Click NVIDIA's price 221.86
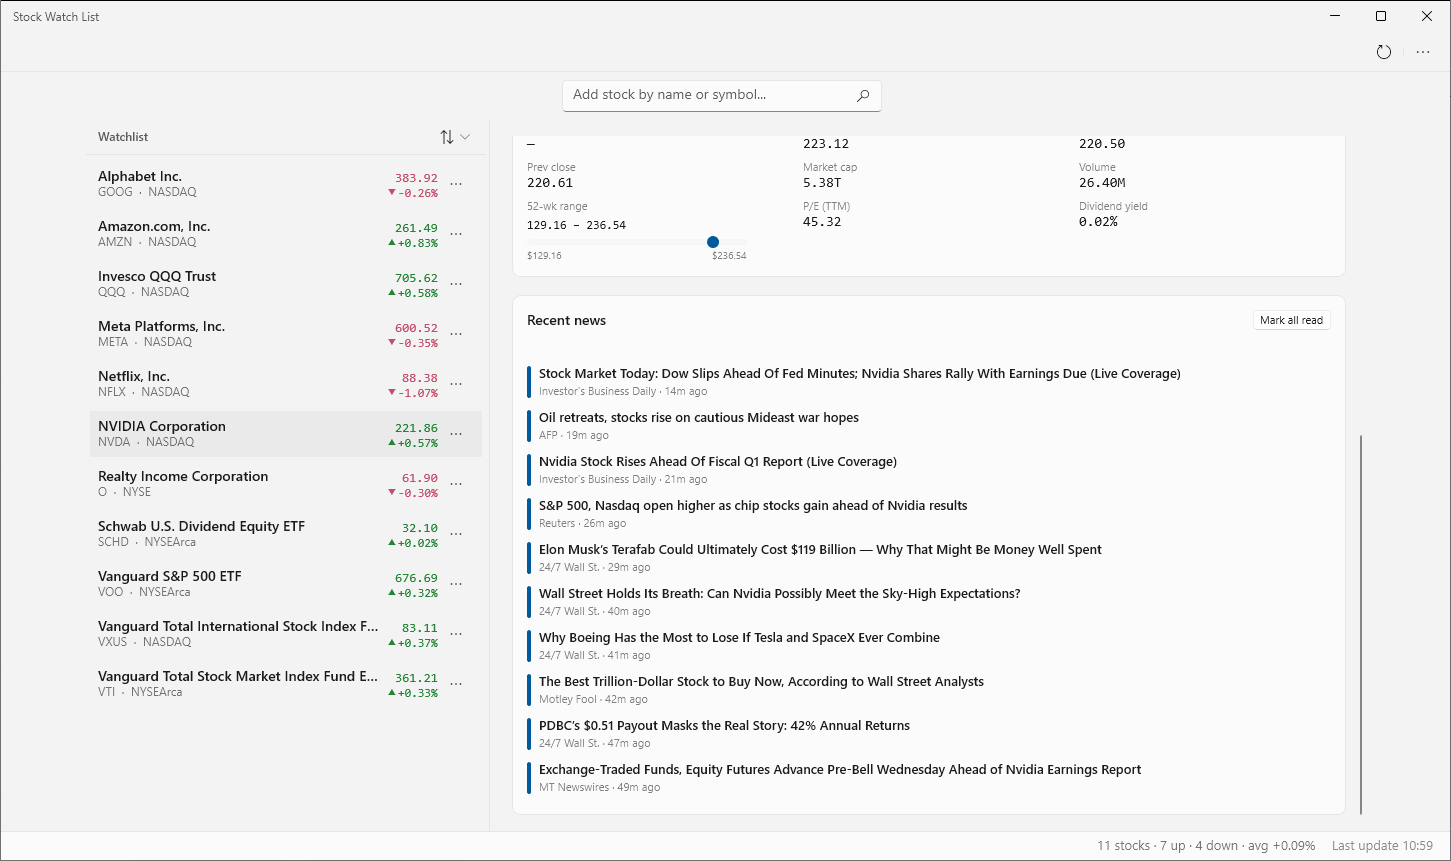This screenshot has height=861, width=1451. [416, 428]
